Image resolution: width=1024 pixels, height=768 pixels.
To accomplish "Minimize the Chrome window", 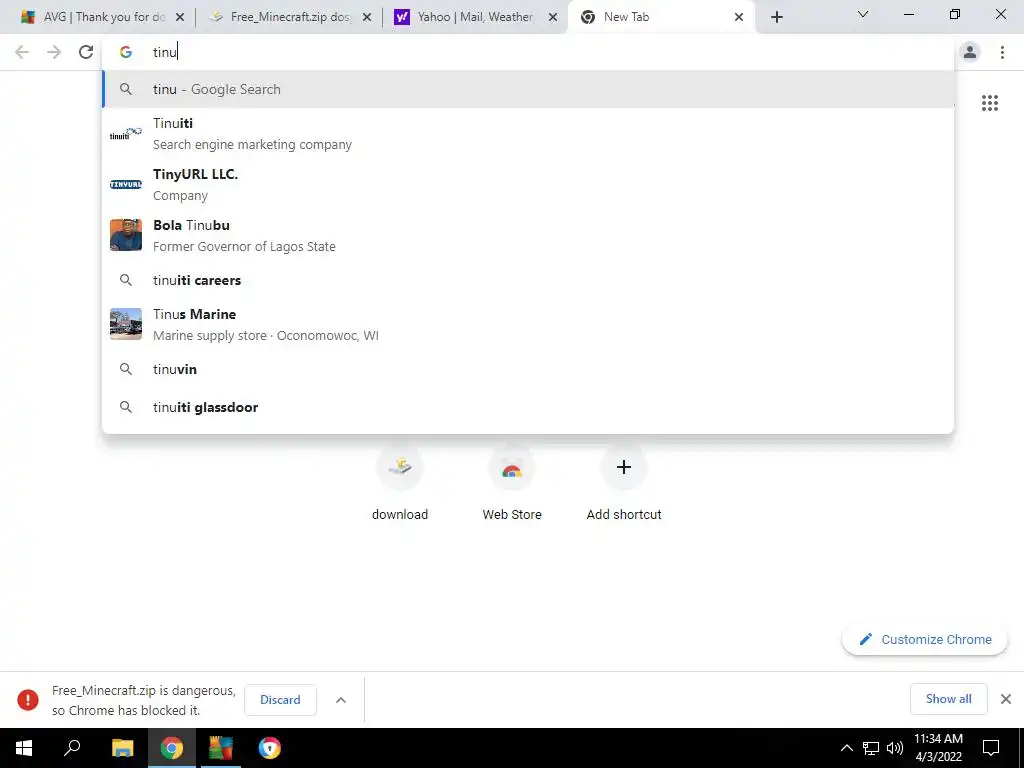I will (x=908, y=14).
